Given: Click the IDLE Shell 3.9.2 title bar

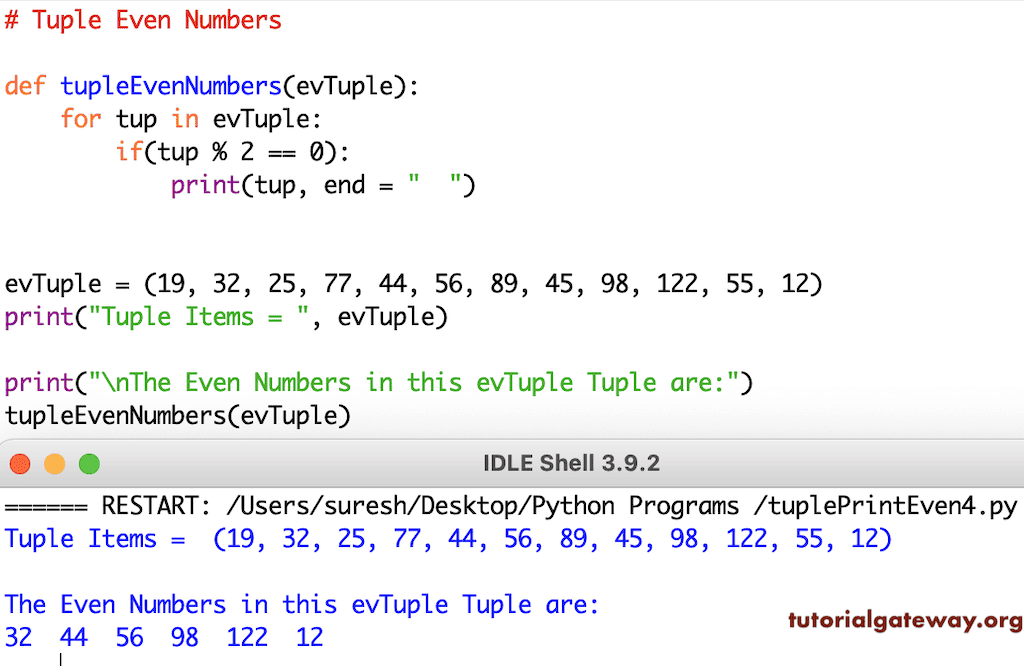Looking at the screenshot, I should (572, 462).
